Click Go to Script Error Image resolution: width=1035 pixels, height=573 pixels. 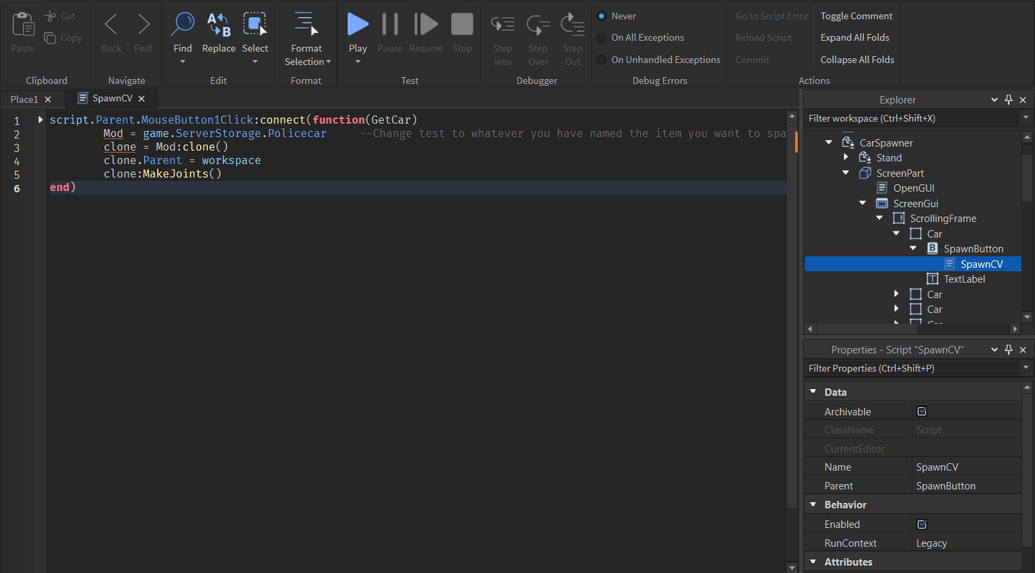[772, 16]
